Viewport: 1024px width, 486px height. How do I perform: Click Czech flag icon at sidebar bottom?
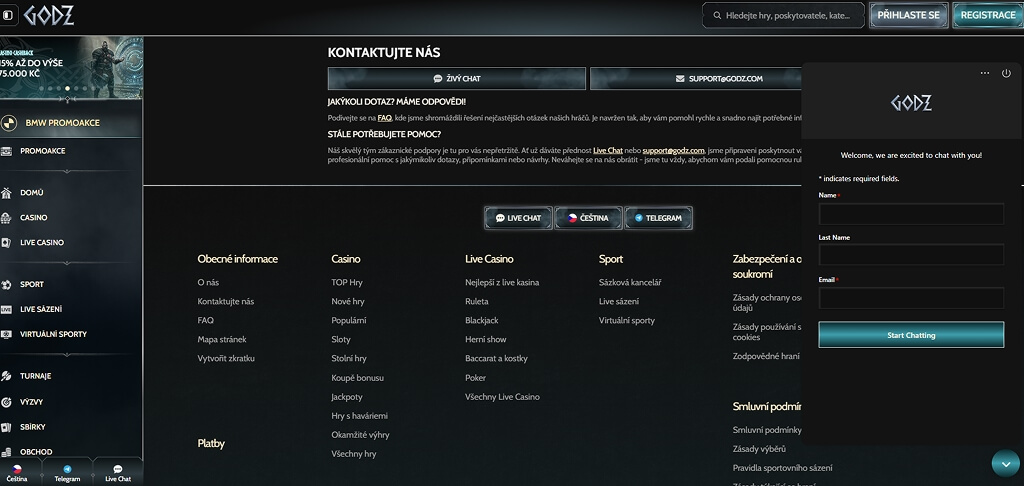click(x=17, y=469)
